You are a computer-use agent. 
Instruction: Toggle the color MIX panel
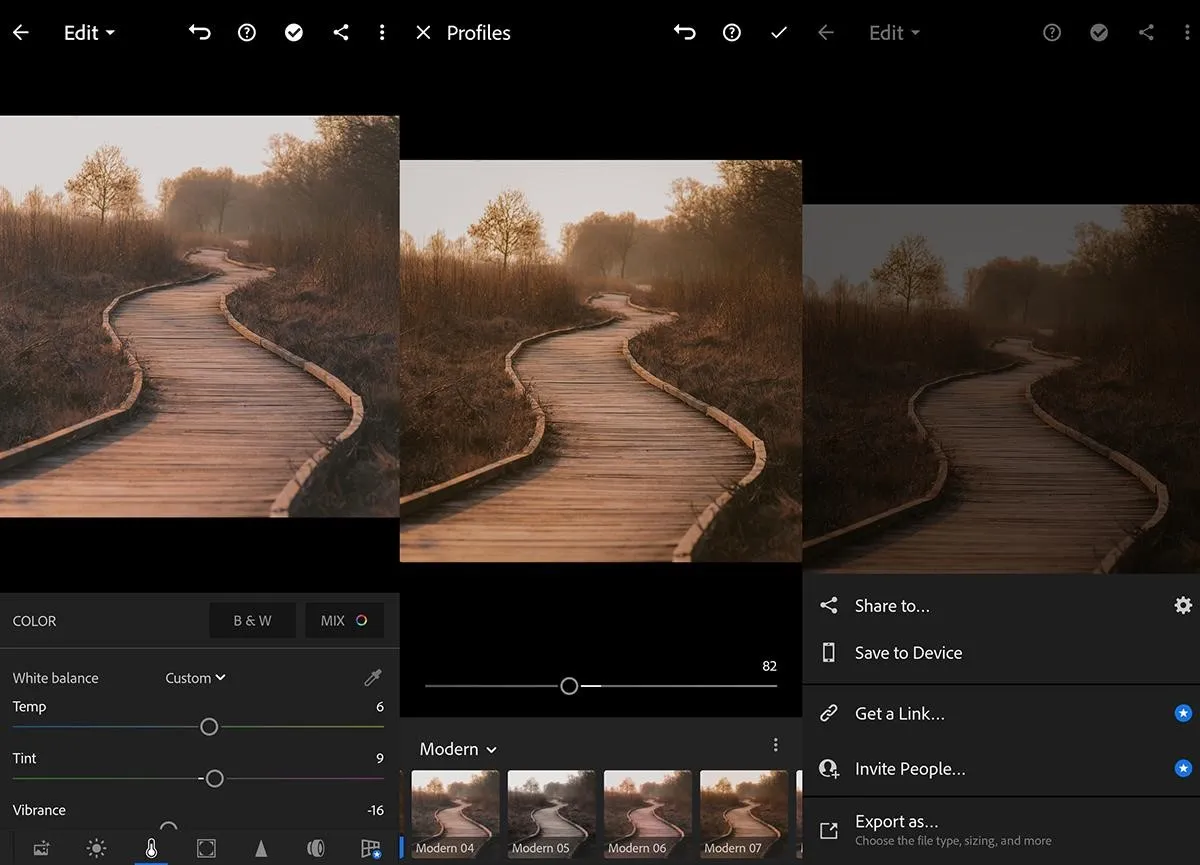click(344, 620)
